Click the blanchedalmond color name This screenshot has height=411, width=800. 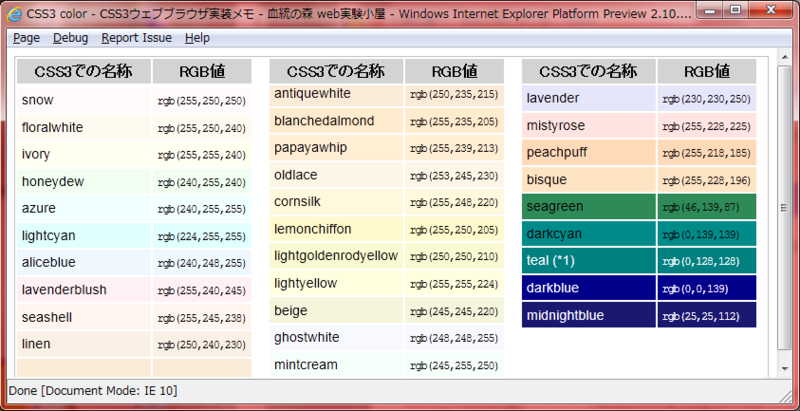(324, 121)
